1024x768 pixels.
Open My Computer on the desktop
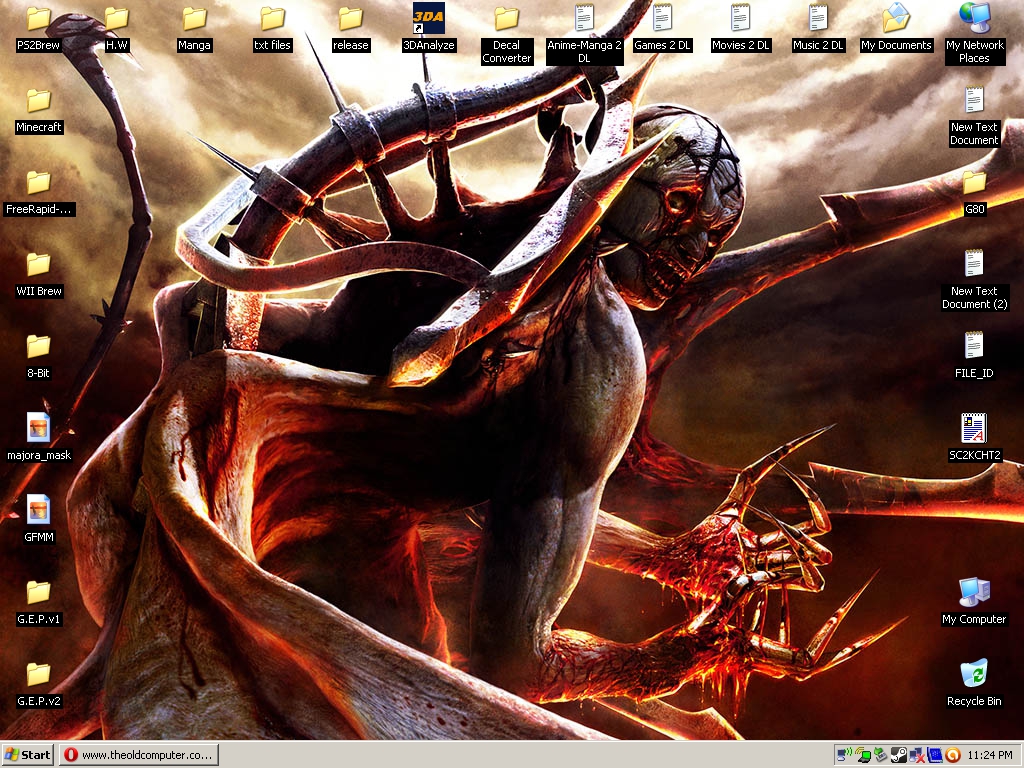pos(973,592)
